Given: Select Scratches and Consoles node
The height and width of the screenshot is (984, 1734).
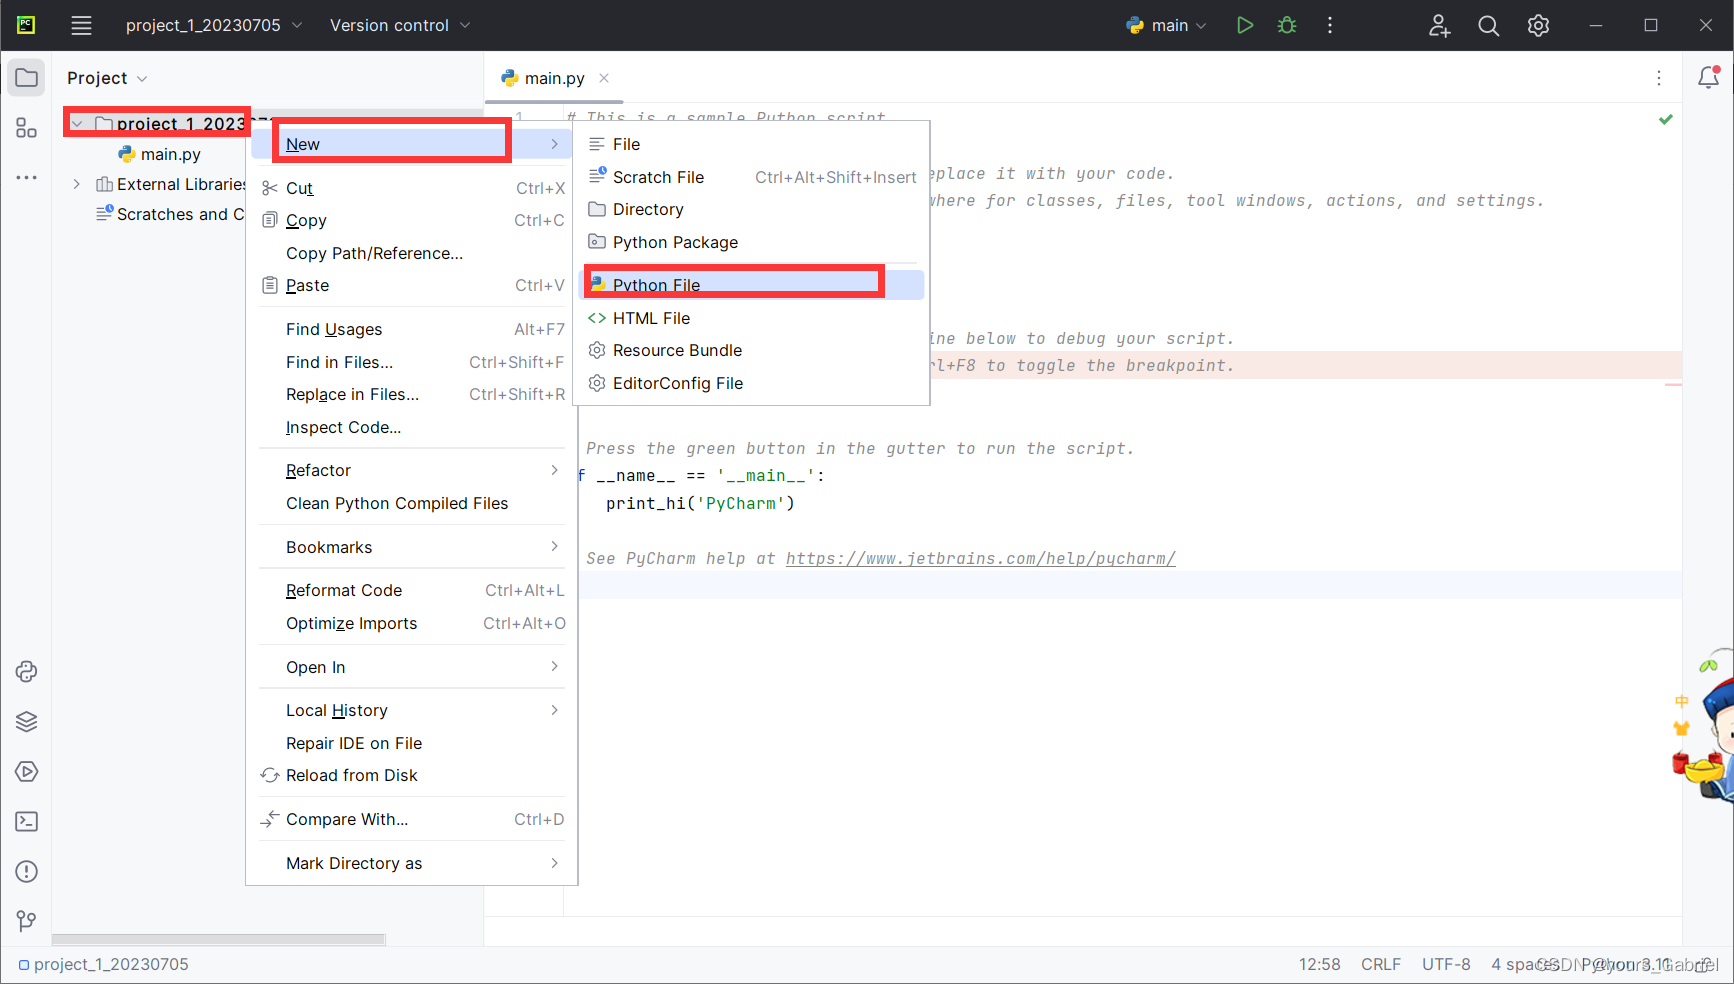Looking at the screenshot, I should [170, 214].
